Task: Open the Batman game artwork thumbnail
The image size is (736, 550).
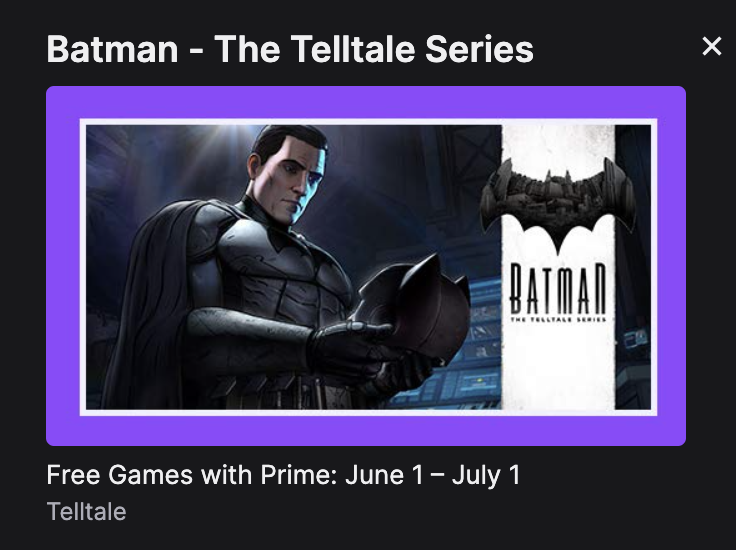Action: coord(366,266)
